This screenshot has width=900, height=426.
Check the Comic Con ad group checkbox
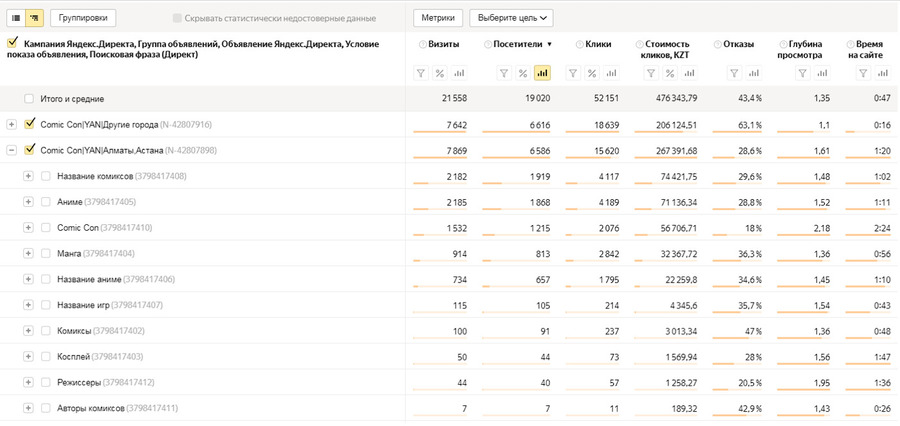[46, 227]
